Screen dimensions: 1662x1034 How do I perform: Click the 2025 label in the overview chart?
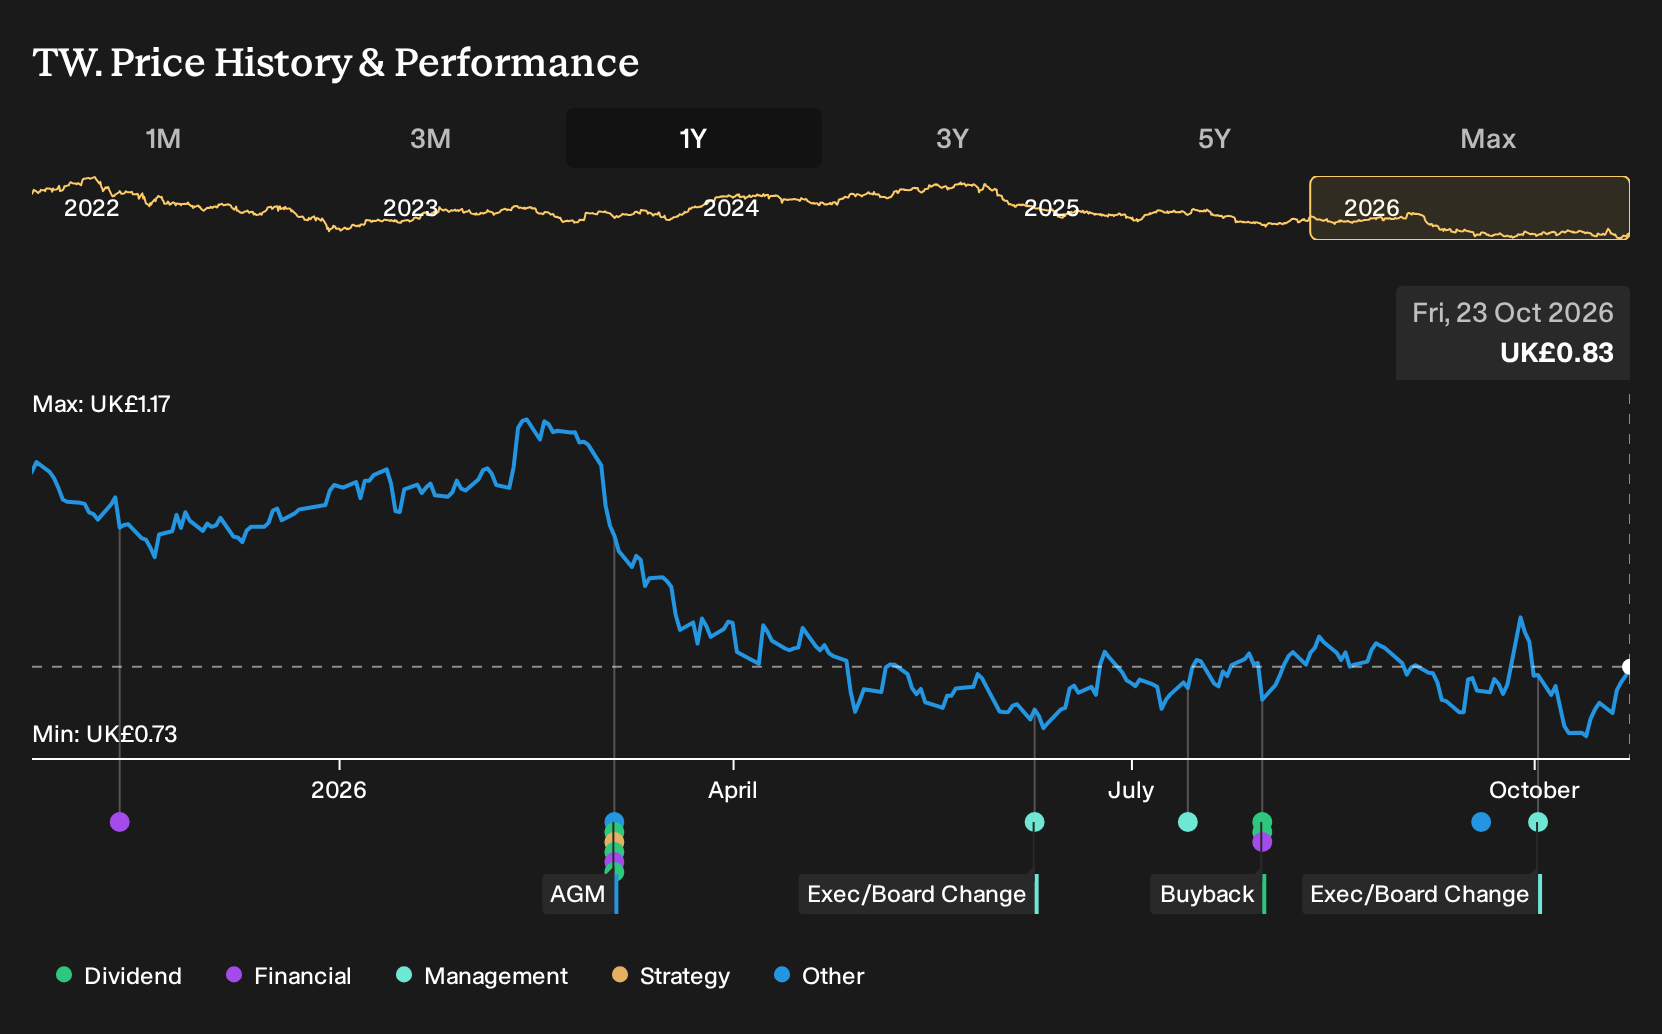click(1052, 208)
